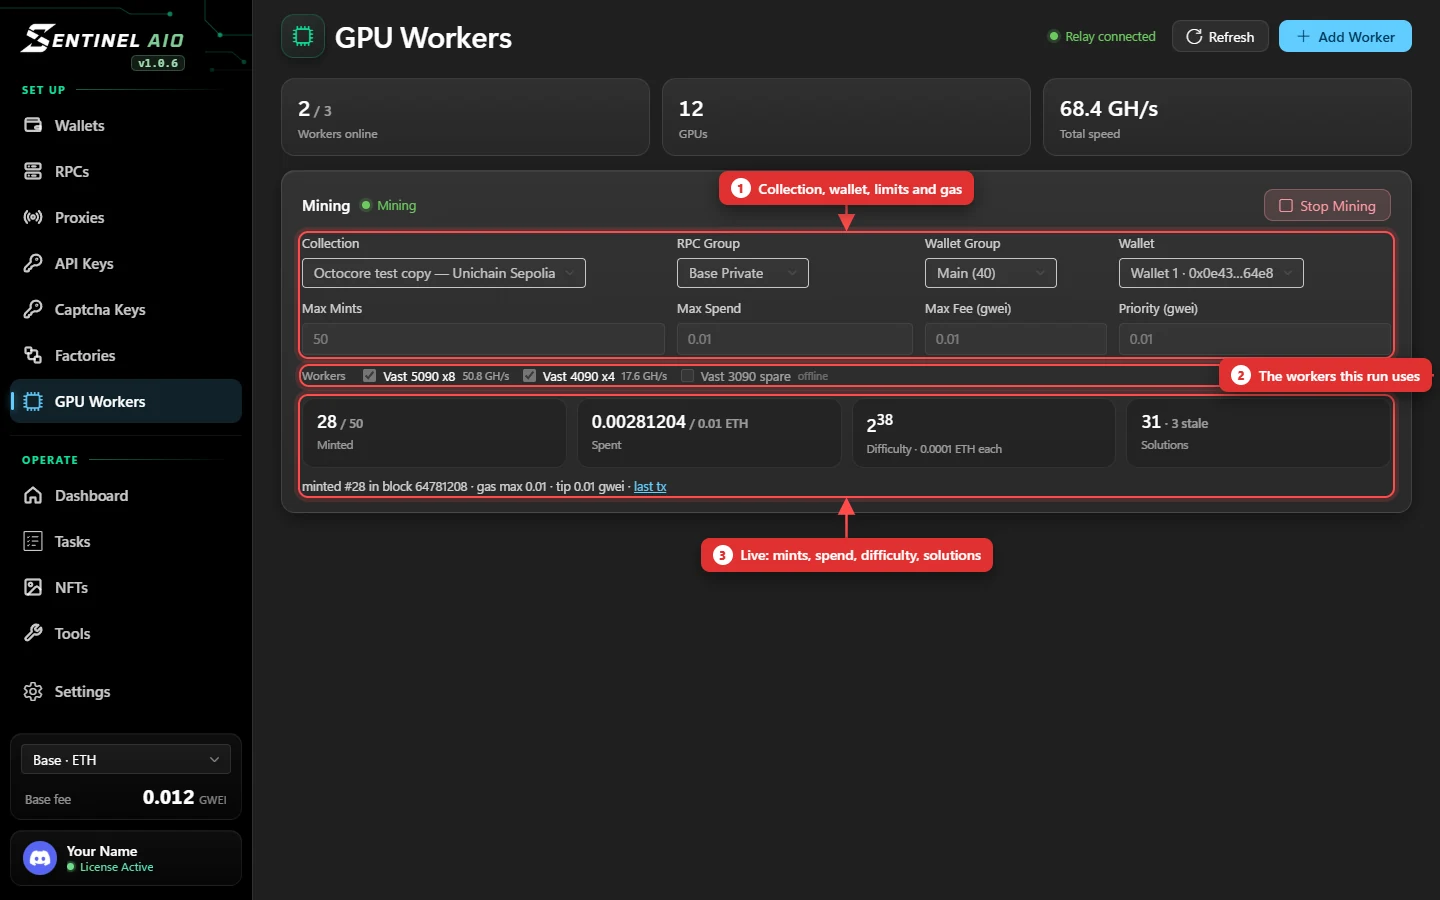Click the Tasks list icon
Image resolution: width=1440 pixels, height=900 pixels.
click(33, 541)
